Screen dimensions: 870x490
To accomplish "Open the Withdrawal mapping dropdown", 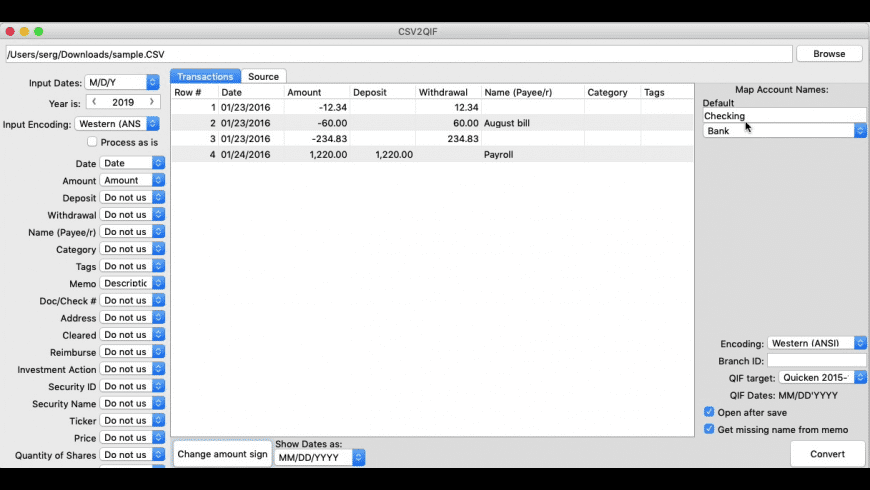I will tap(132, 215).
